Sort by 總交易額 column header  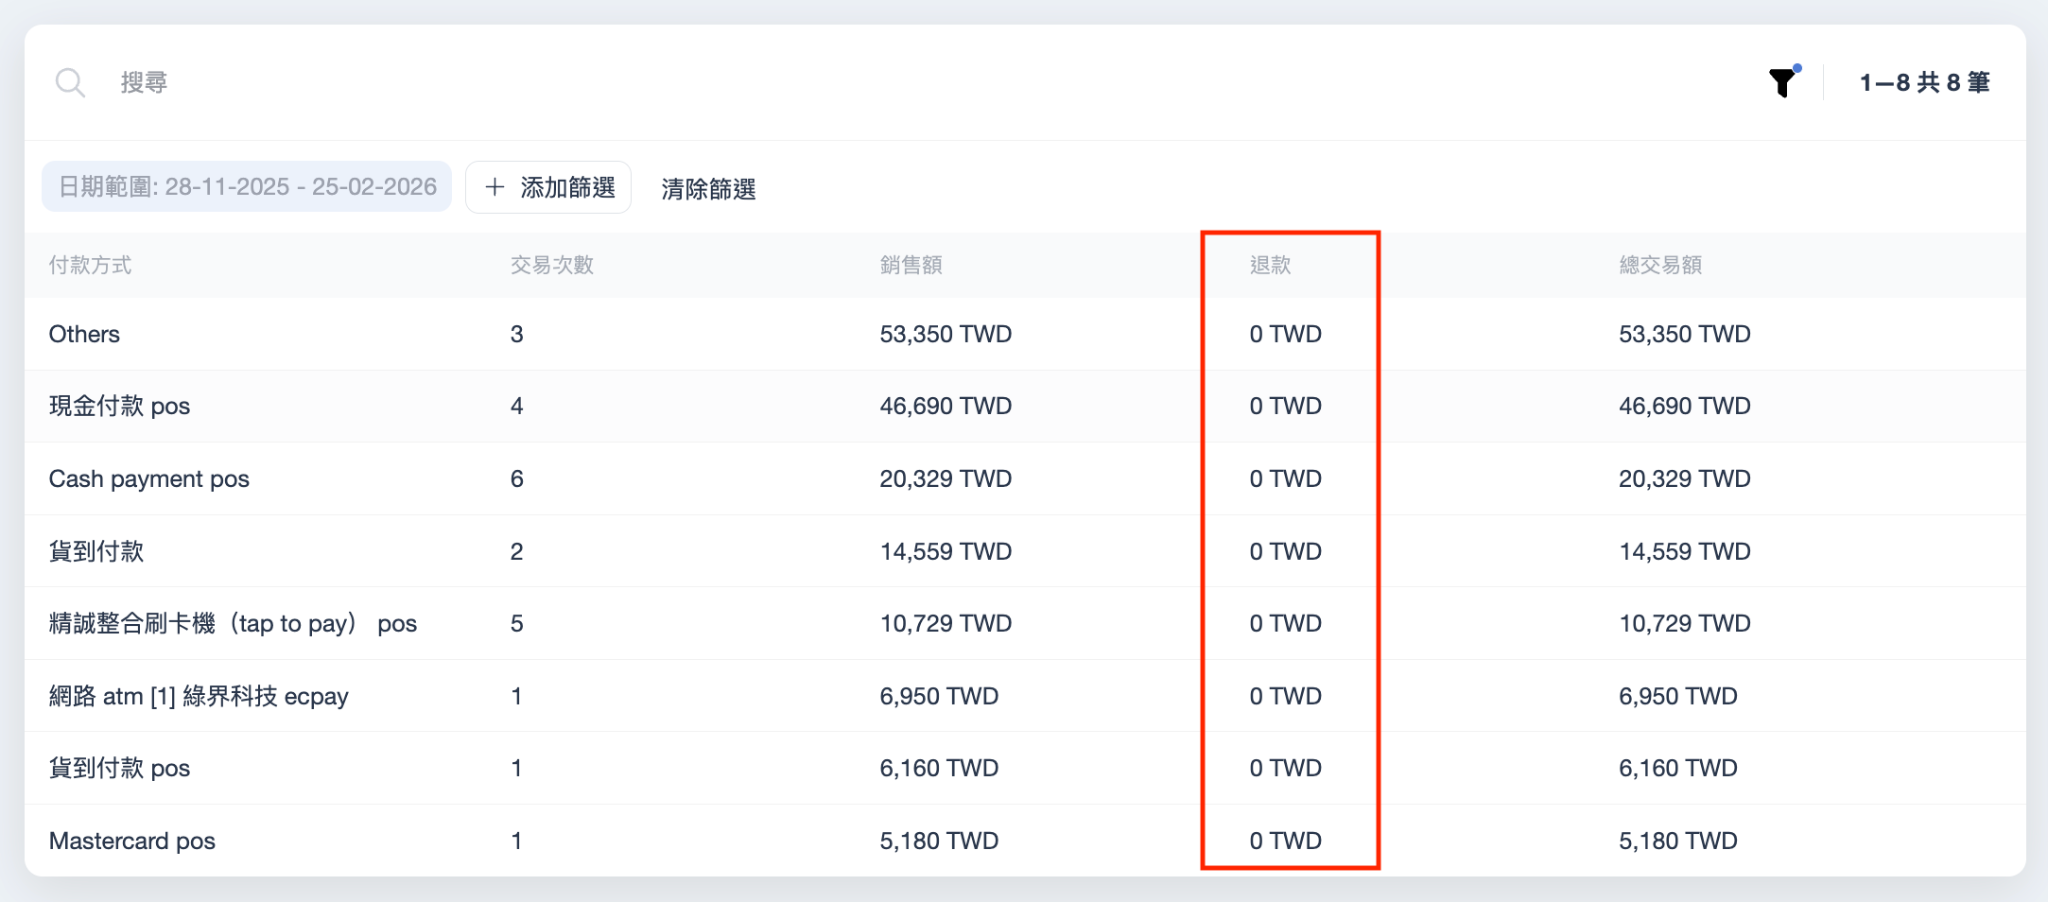1660,265
